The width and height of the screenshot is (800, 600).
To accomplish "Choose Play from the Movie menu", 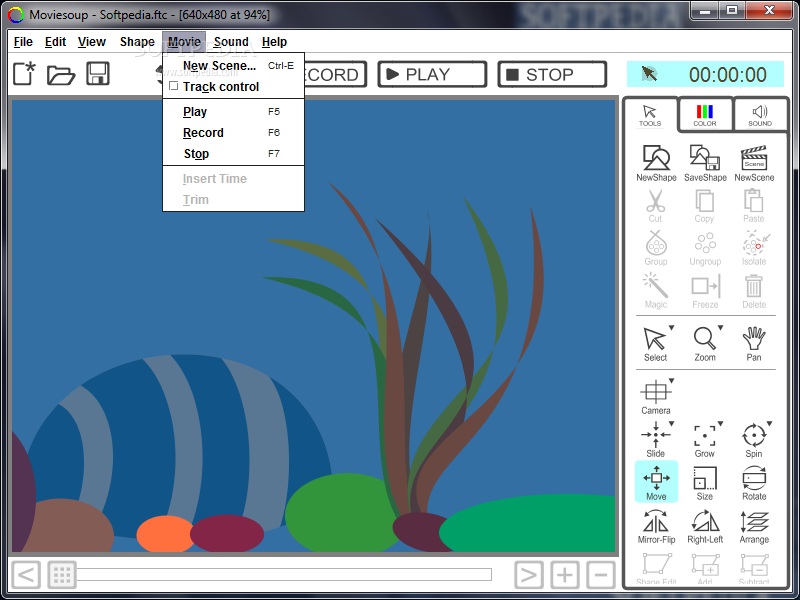I will [234, 112].
